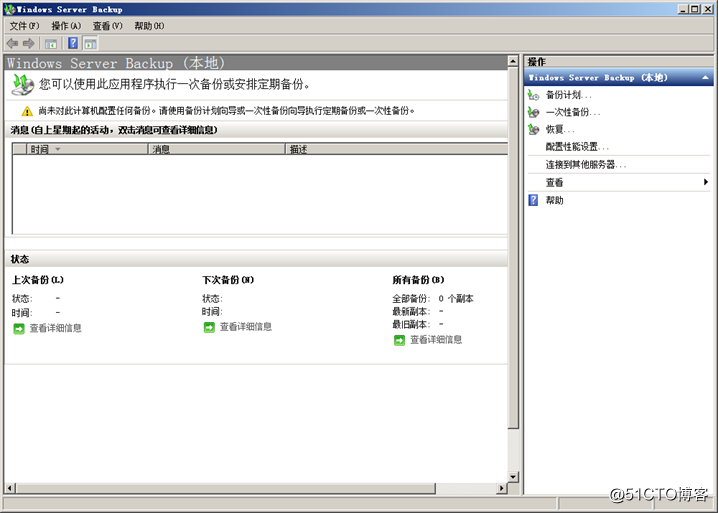Open 备份计划... in the actions pane

click(x=569, y=95)
